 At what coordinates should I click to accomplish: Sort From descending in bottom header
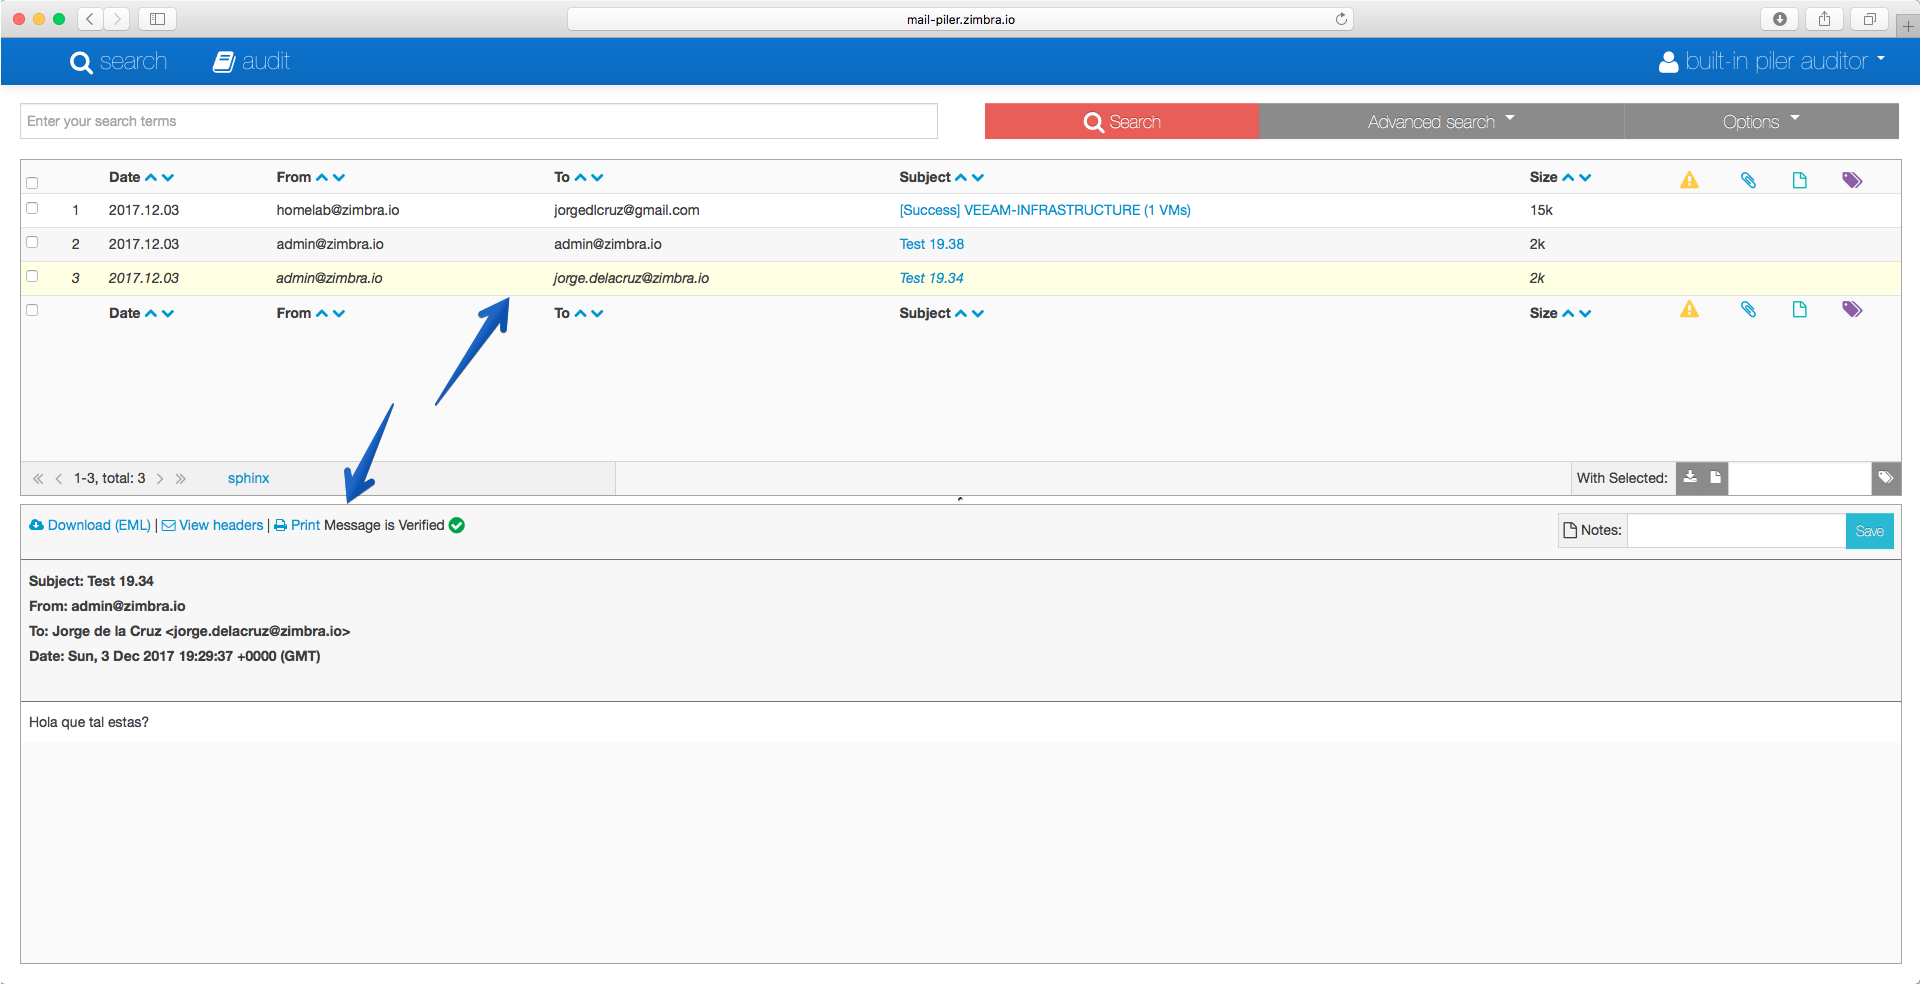click(339, 313)
